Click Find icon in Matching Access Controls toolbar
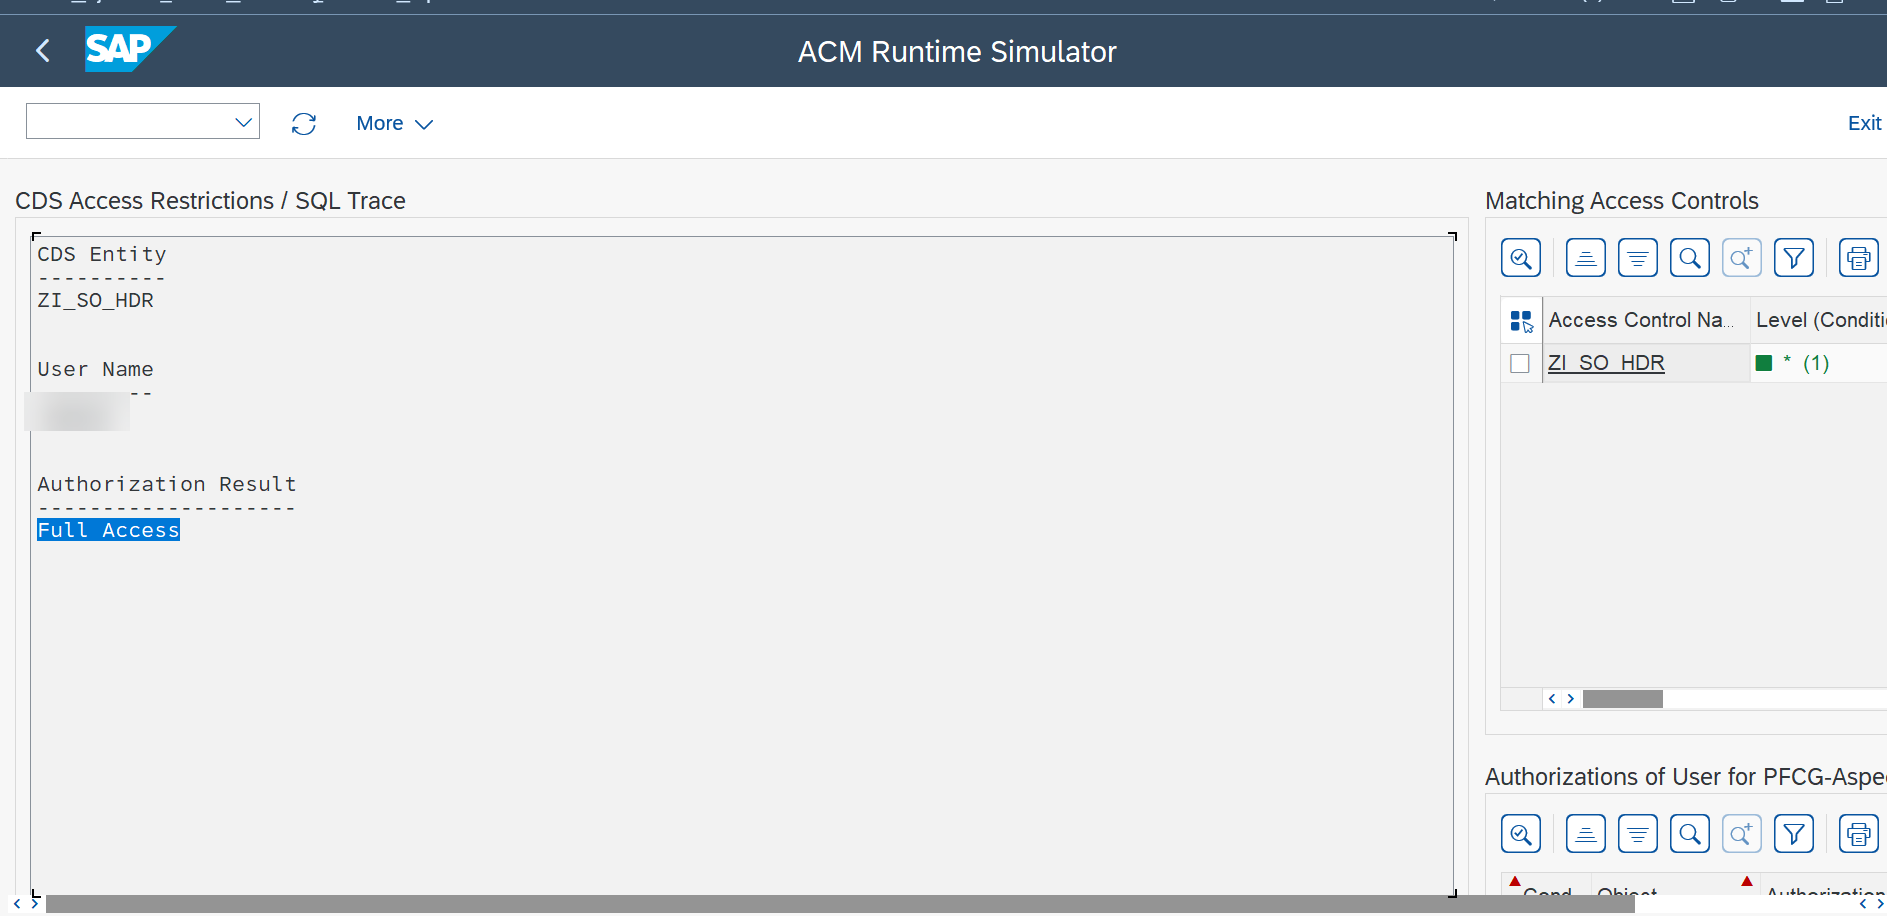 click(1689, 259)
